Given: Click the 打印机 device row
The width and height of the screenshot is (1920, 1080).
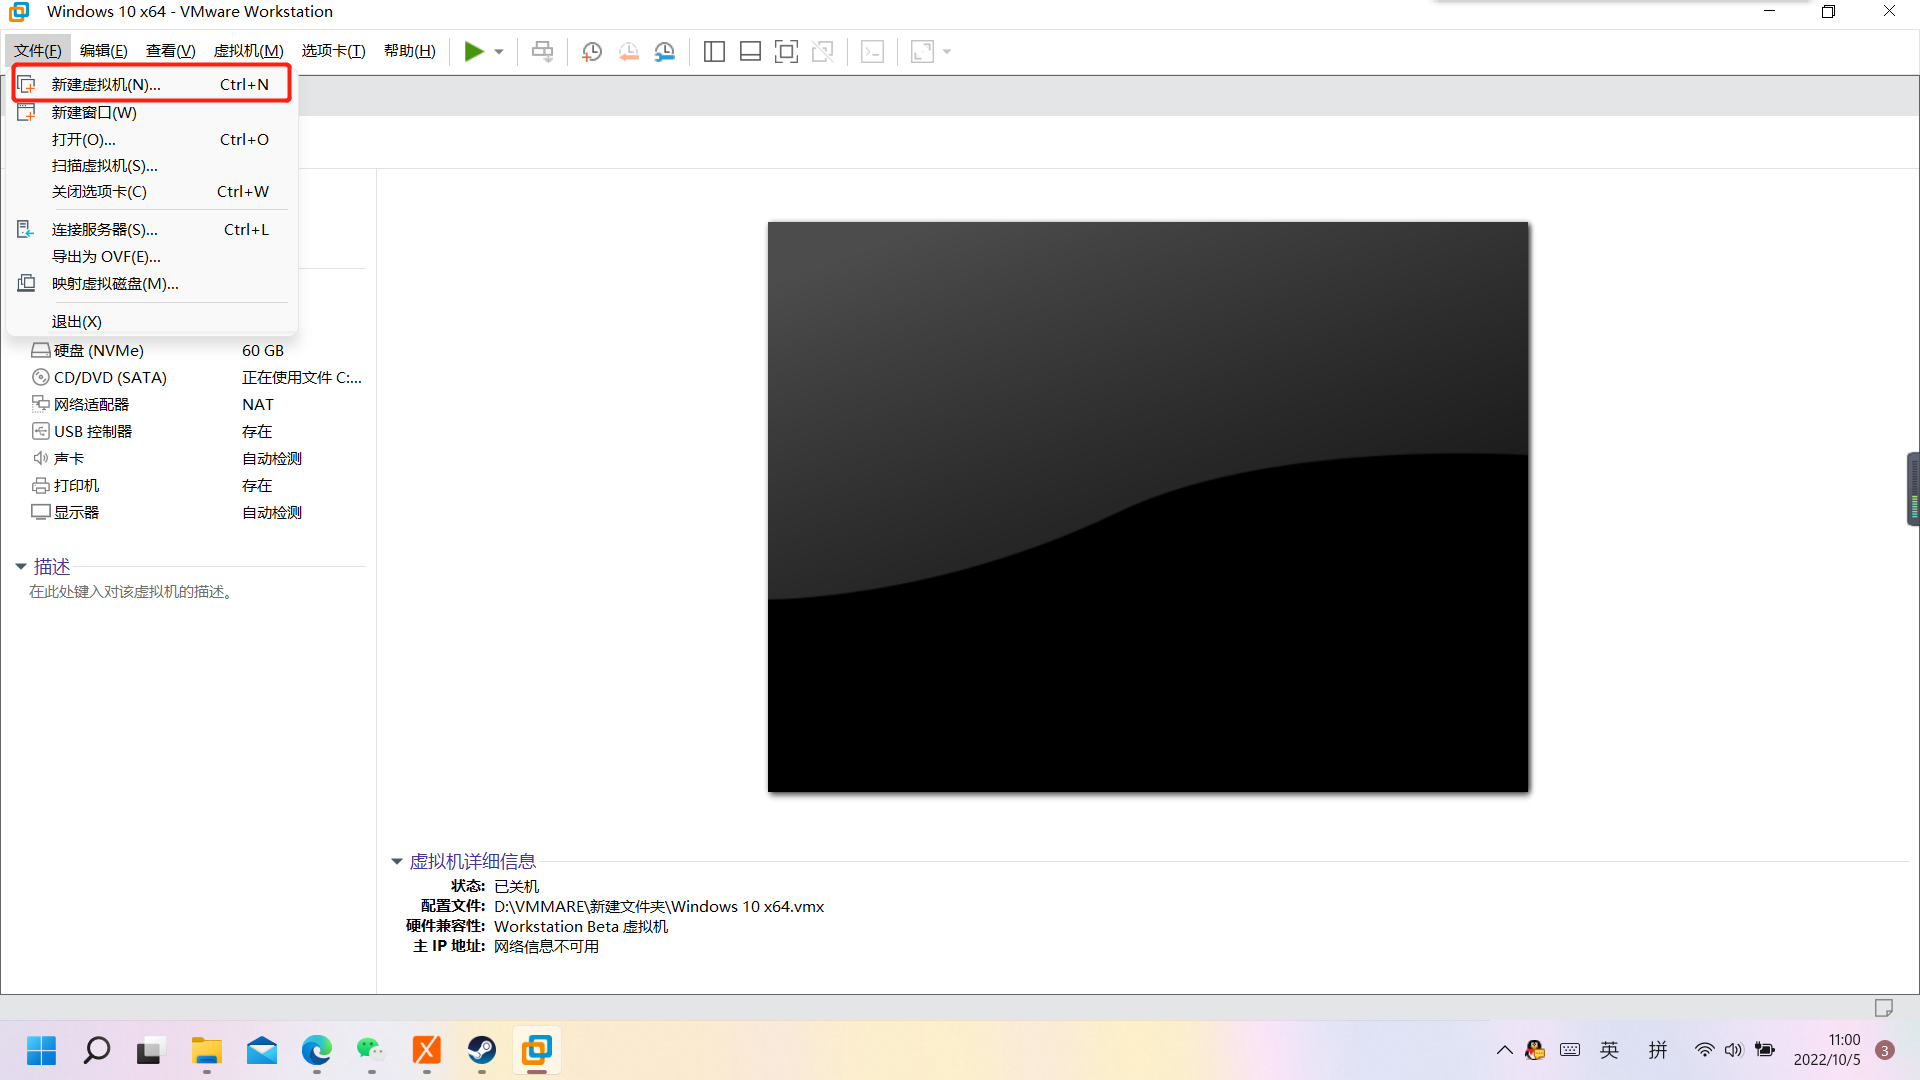Looking at the screenshot, I should pos(197,485).
